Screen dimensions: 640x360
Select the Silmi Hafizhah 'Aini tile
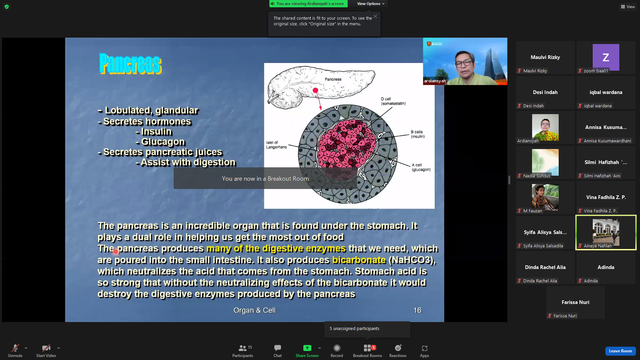coord(606,162)
